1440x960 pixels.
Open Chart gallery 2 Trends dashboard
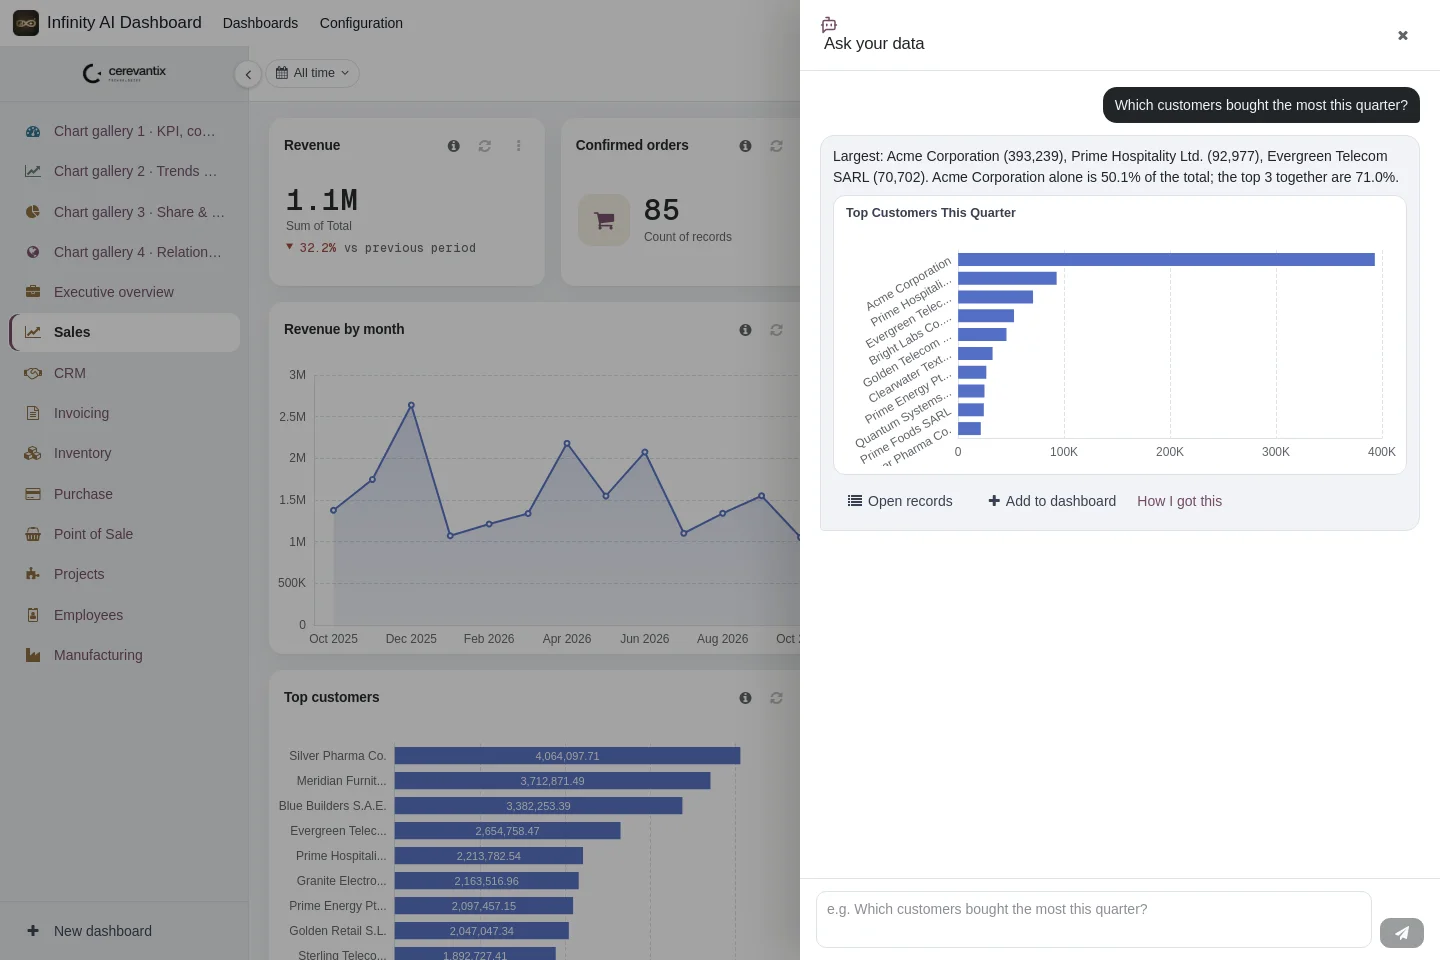(124, 171)
